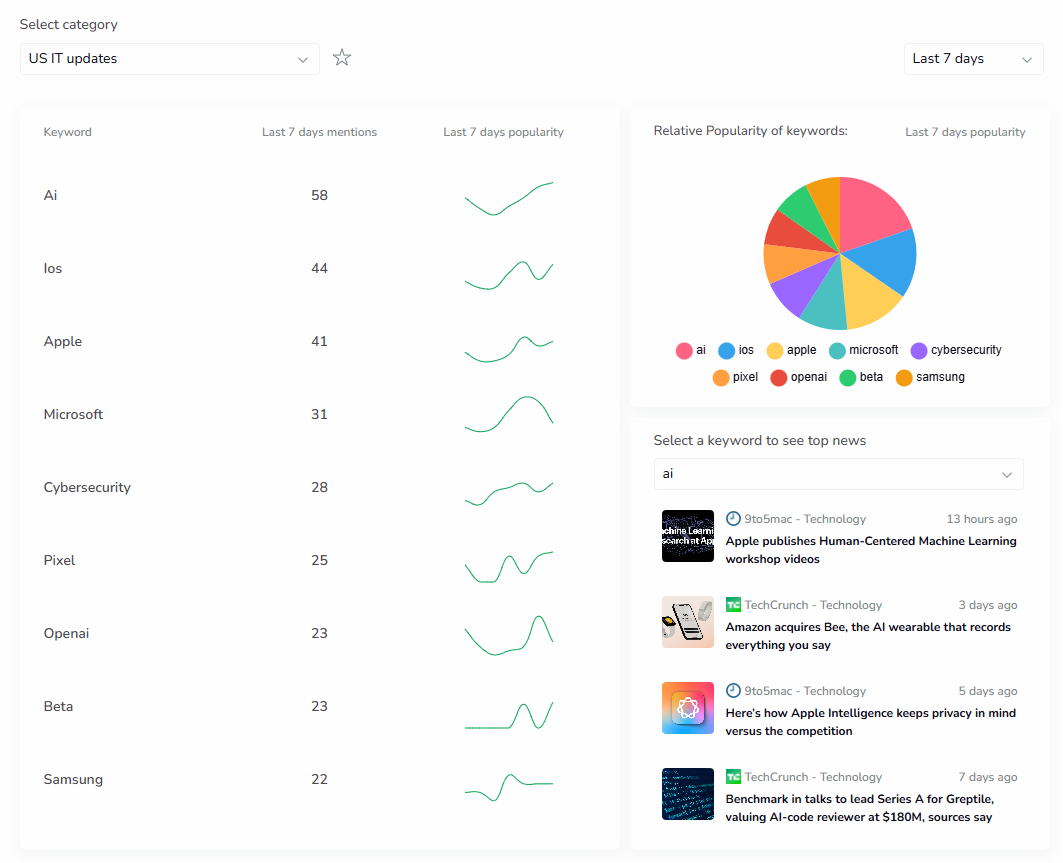Open the article about Amazon acquiring Bee

point(870,635)
